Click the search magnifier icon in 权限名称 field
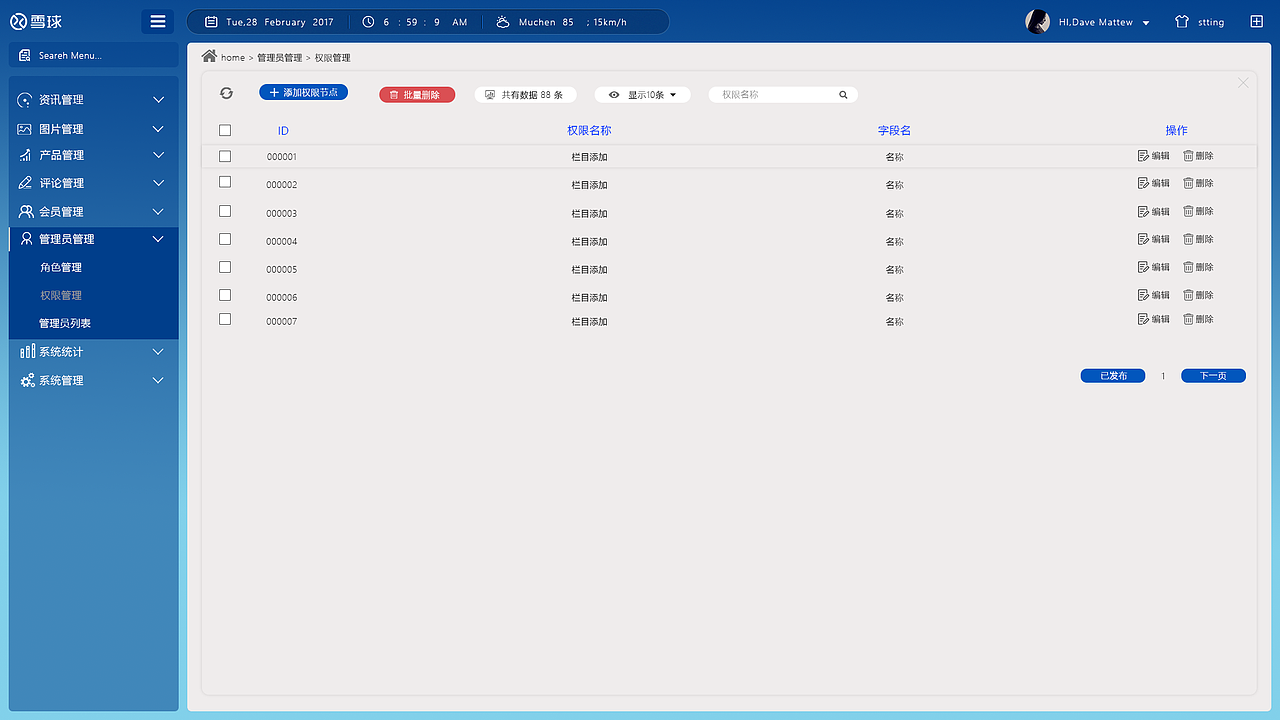Image resolution: width=1280 pixels, height=720 pixels. pyautogui.click(x=843, y=95)
